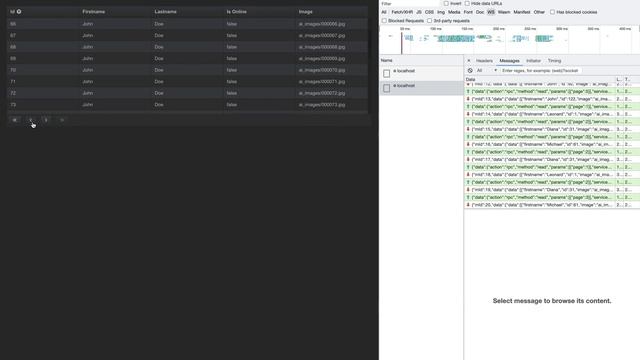Click the Name column header in requests list

tap(422, 60)
